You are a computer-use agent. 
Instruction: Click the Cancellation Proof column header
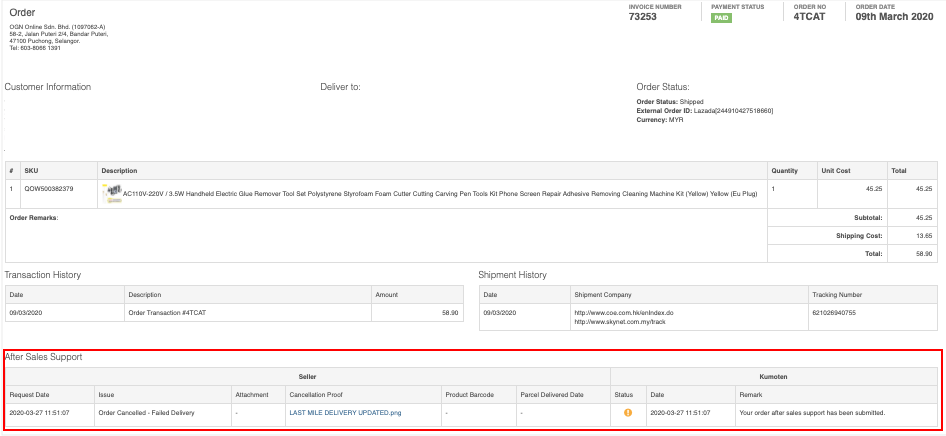click(x=317, y=393)
